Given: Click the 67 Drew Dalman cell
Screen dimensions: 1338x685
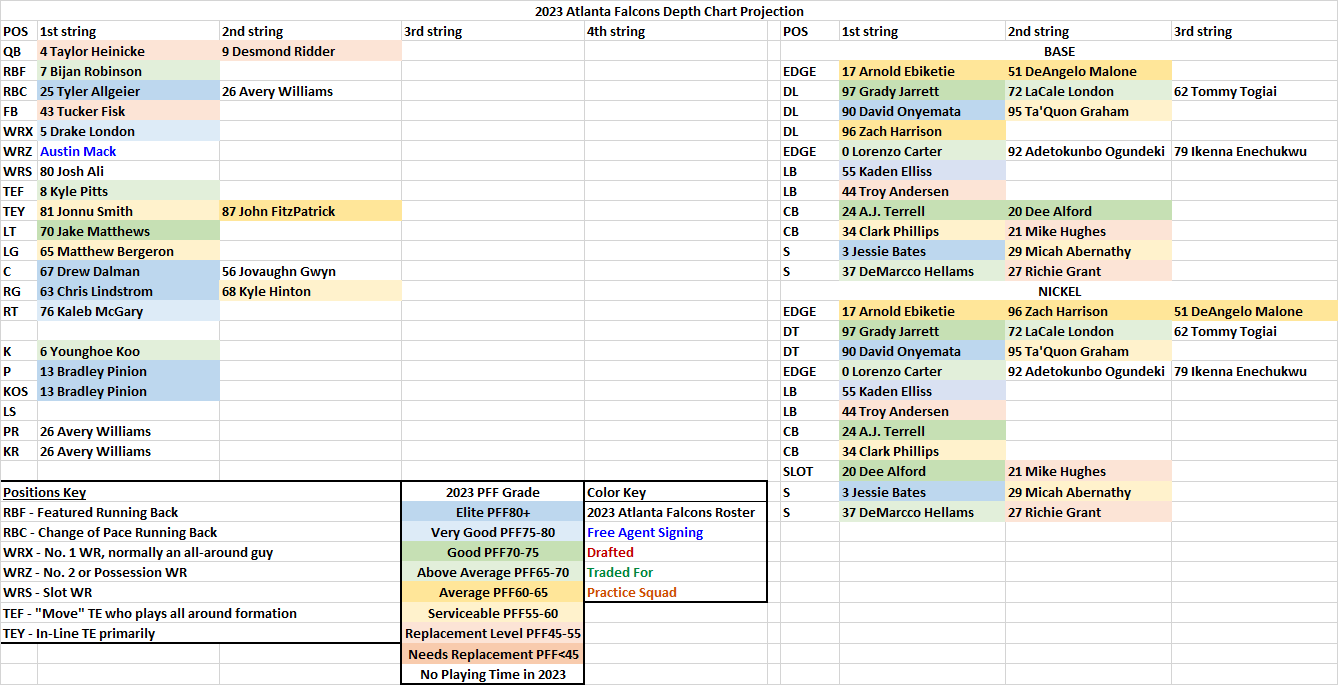Looking at the screenshot, I should click(128, 271).
